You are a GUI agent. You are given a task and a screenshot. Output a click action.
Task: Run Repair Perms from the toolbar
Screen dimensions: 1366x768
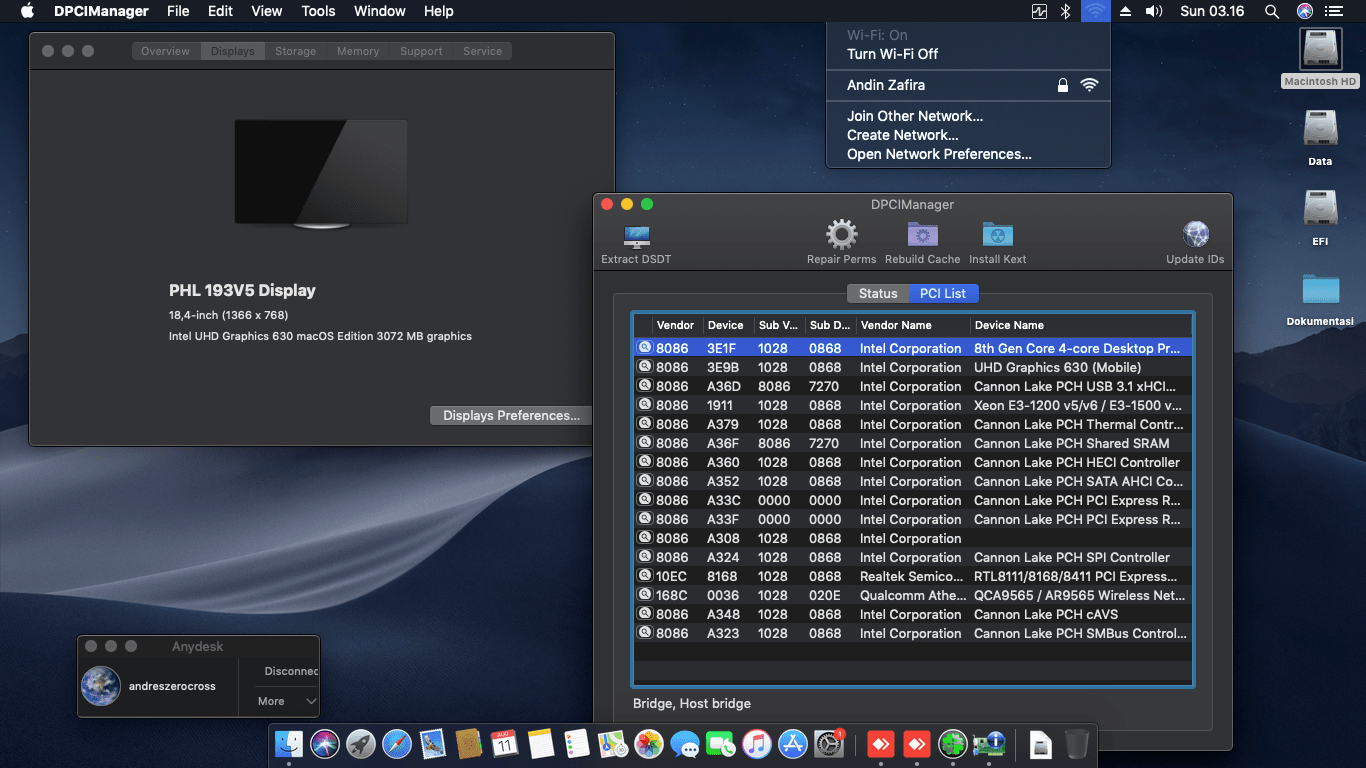coord(841,236)
